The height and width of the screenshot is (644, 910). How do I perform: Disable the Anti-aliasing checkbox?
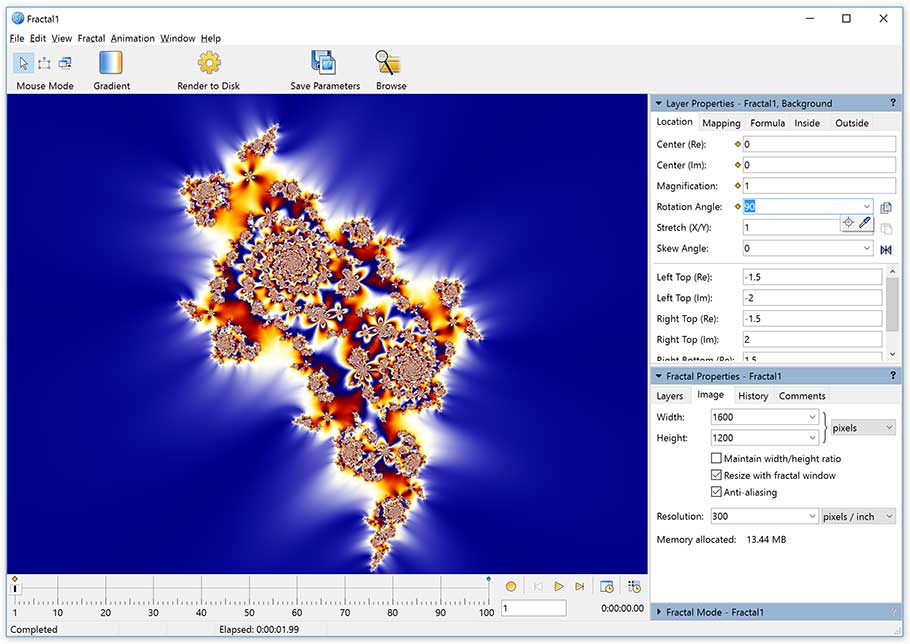716,492
